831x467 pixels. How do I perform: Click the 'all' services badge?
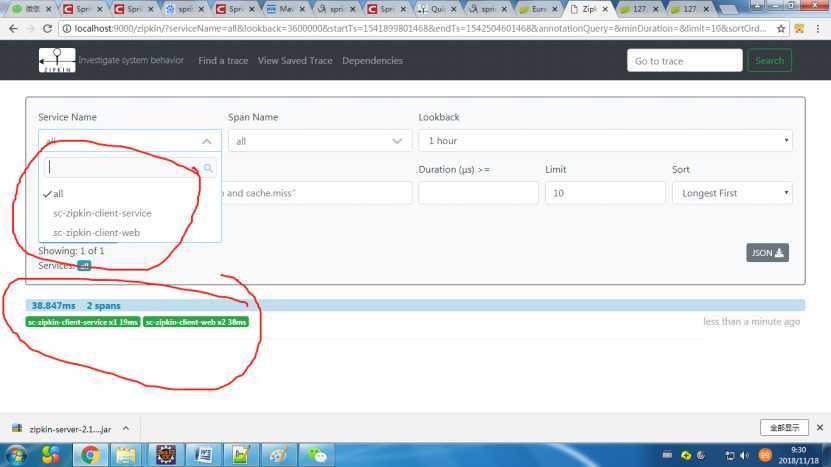click(84, 266)
